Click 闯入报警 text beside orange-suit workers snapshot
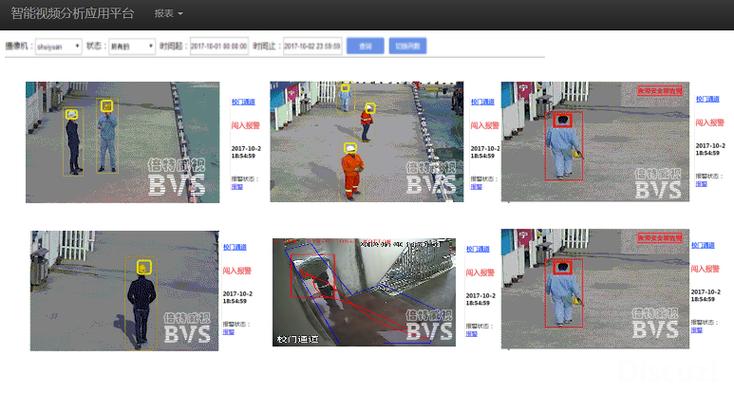This screenshot has width=734, height=394. pyautogui.click(x=484, y=125)
